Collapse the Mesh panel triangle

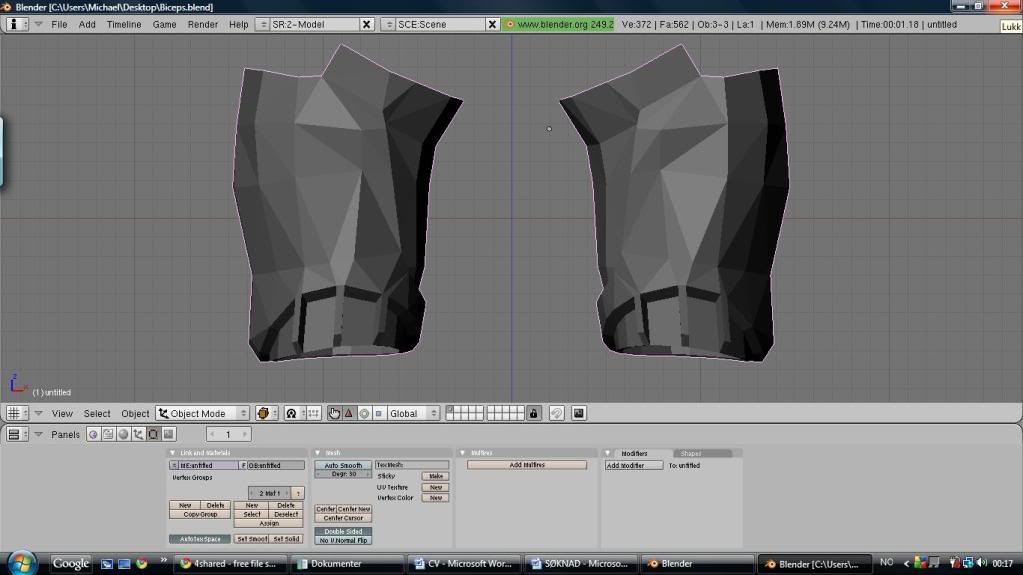click(x=318, y=452)
